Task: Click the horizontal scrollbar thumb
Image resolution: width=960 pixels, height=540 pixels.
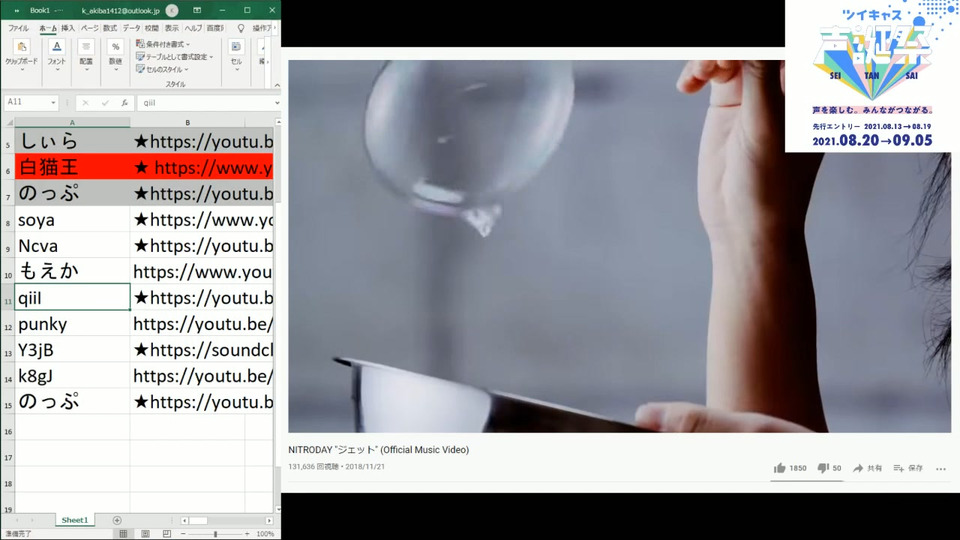Action: (198, 520)
